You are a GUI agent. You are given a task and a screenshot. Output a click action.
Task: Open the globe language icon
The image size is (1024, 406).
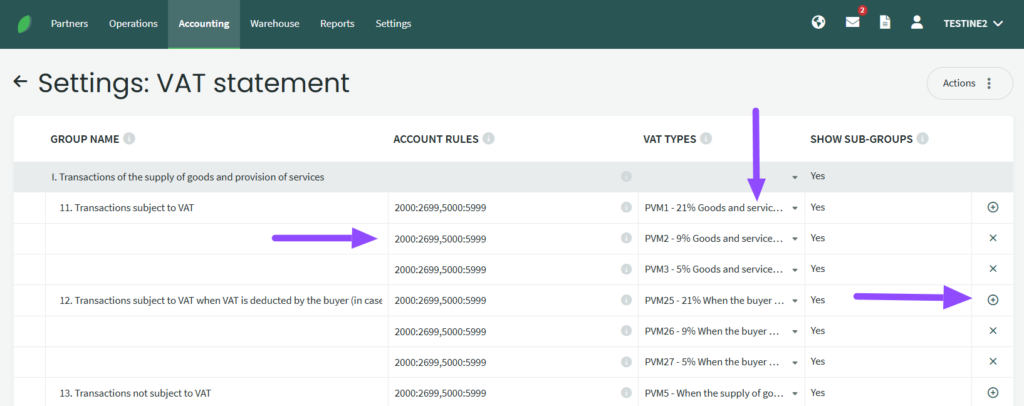pos(818,23)
